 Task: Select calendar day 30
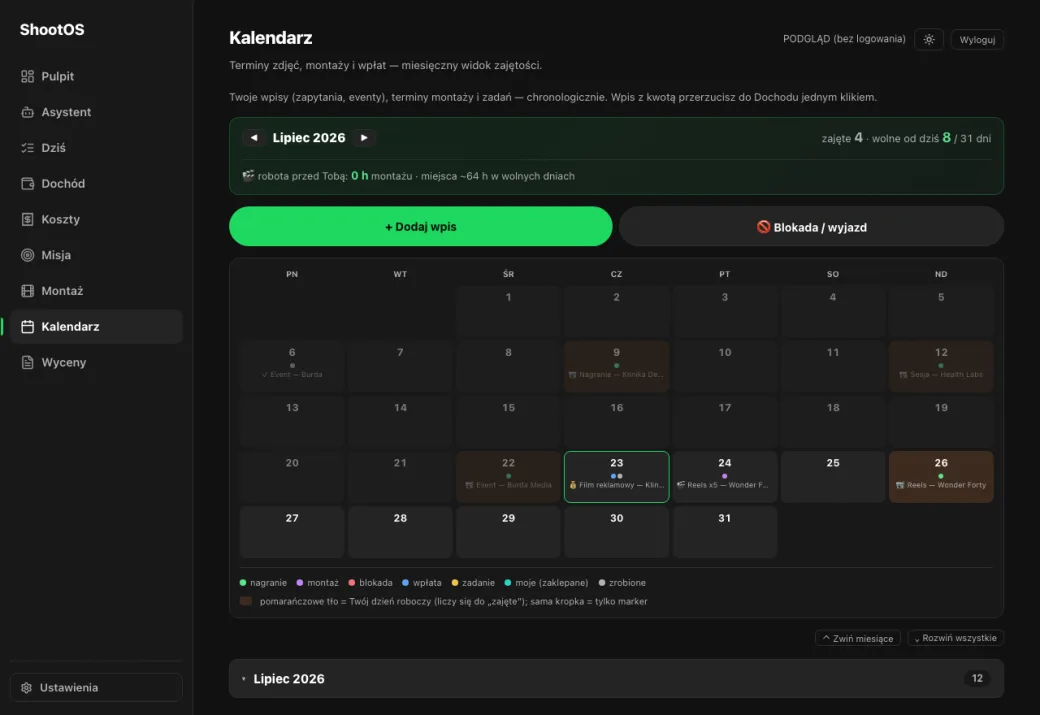point(616,532)
